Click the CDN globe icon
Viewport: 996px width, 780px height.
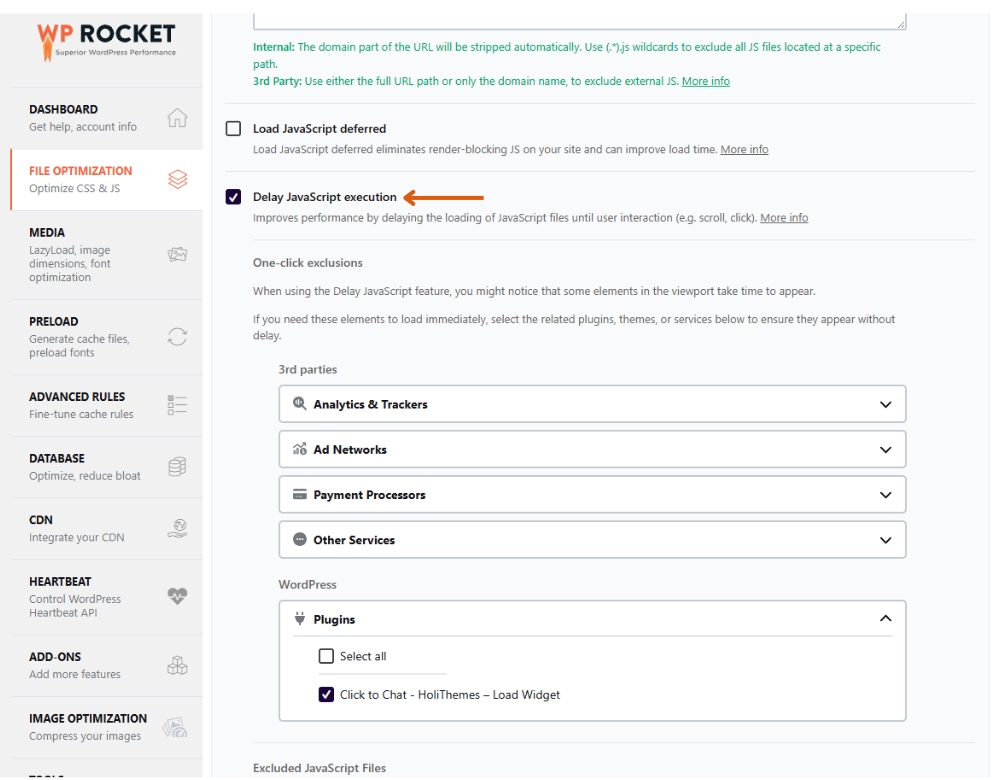tap(177, 529)
